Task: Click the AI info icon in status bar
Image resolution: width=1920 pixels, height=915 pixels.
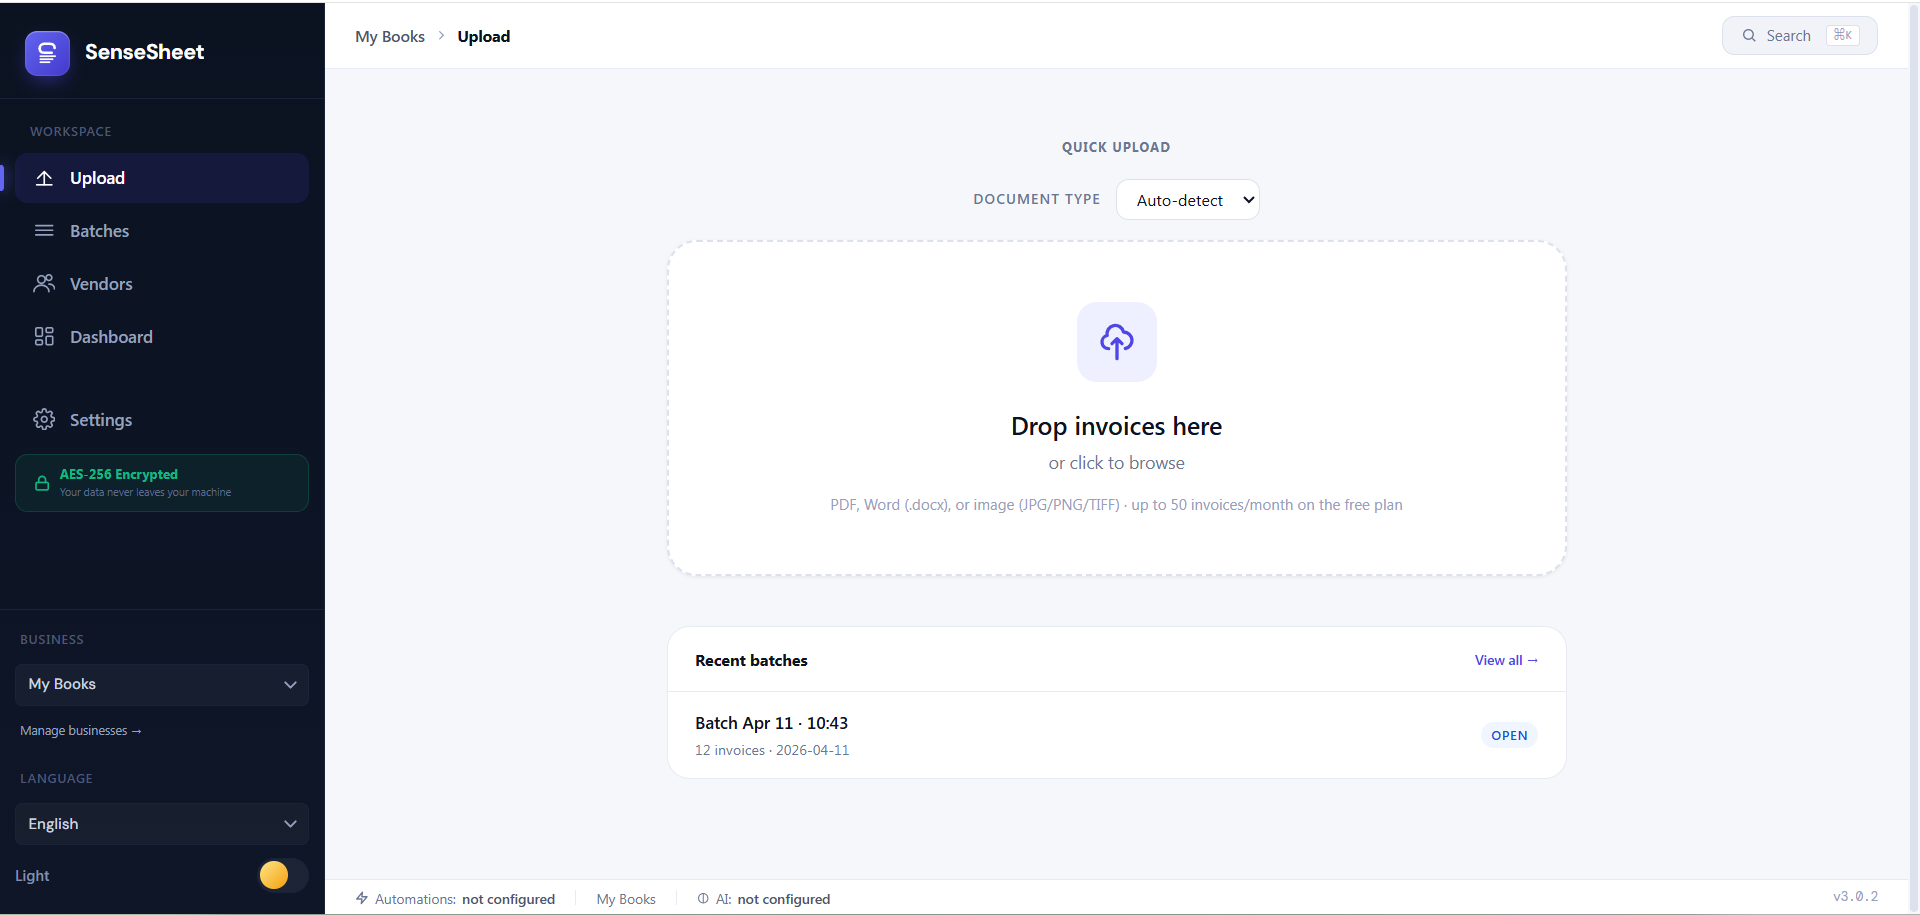Action: (x=701, y=898)
